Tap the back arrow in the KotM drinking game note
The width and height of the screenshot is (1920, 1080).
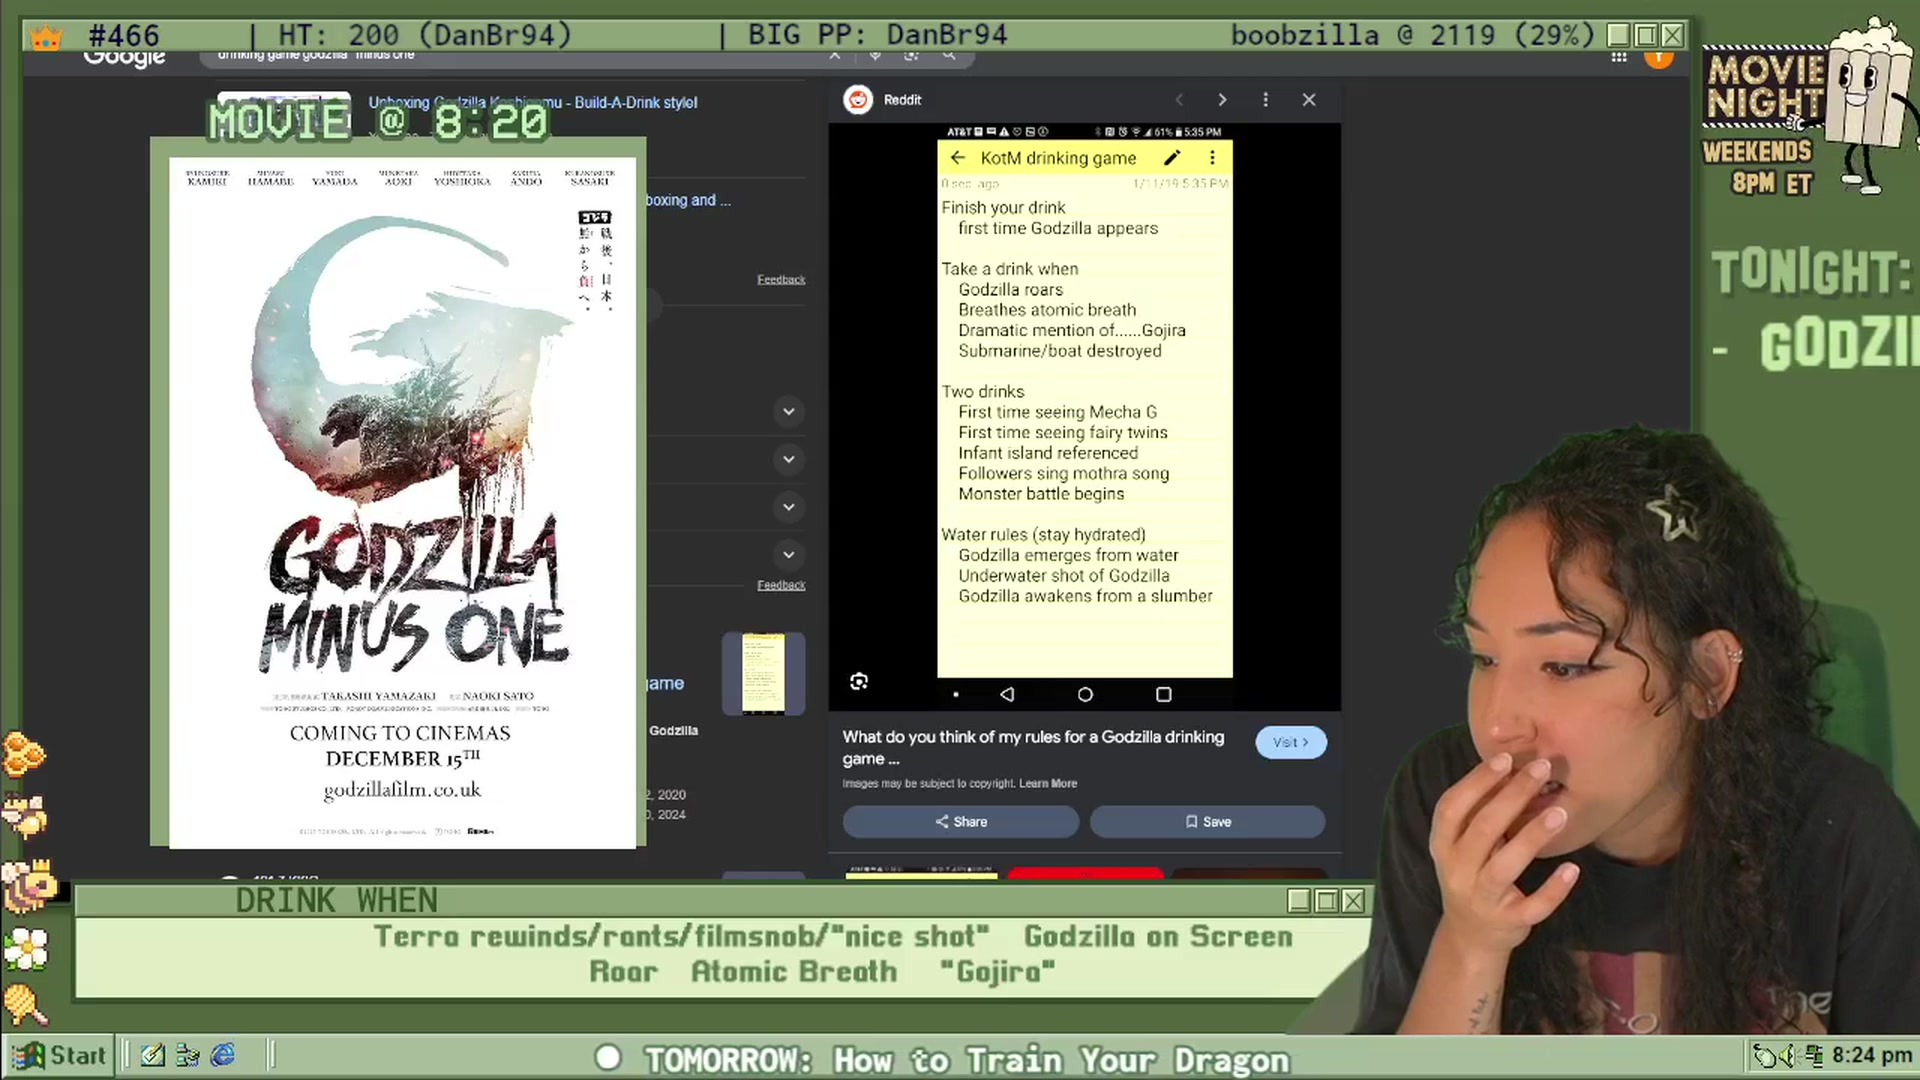958,158
